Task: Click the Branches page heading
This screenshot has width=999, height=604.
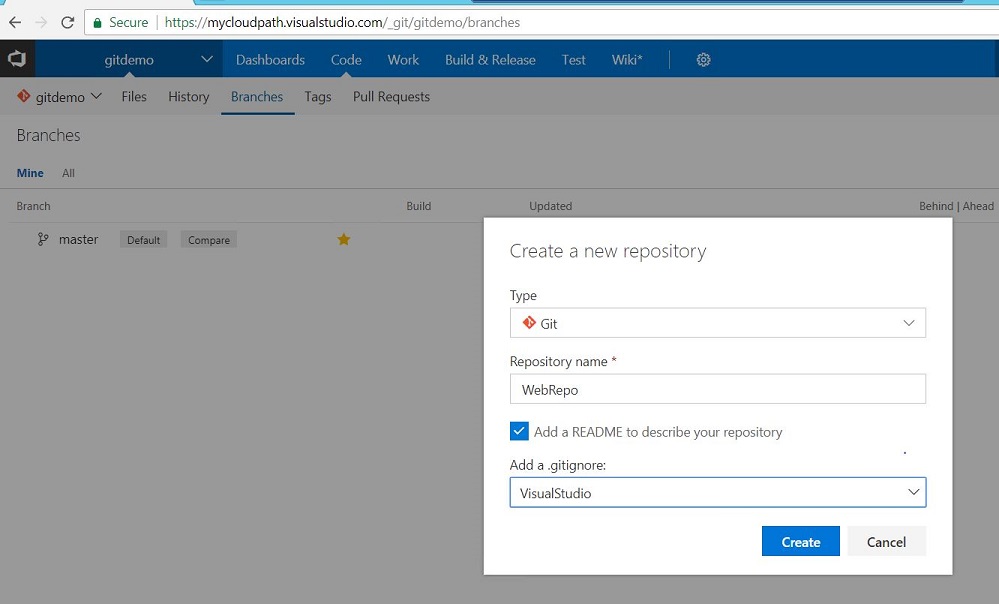Action: pos(48,135)
